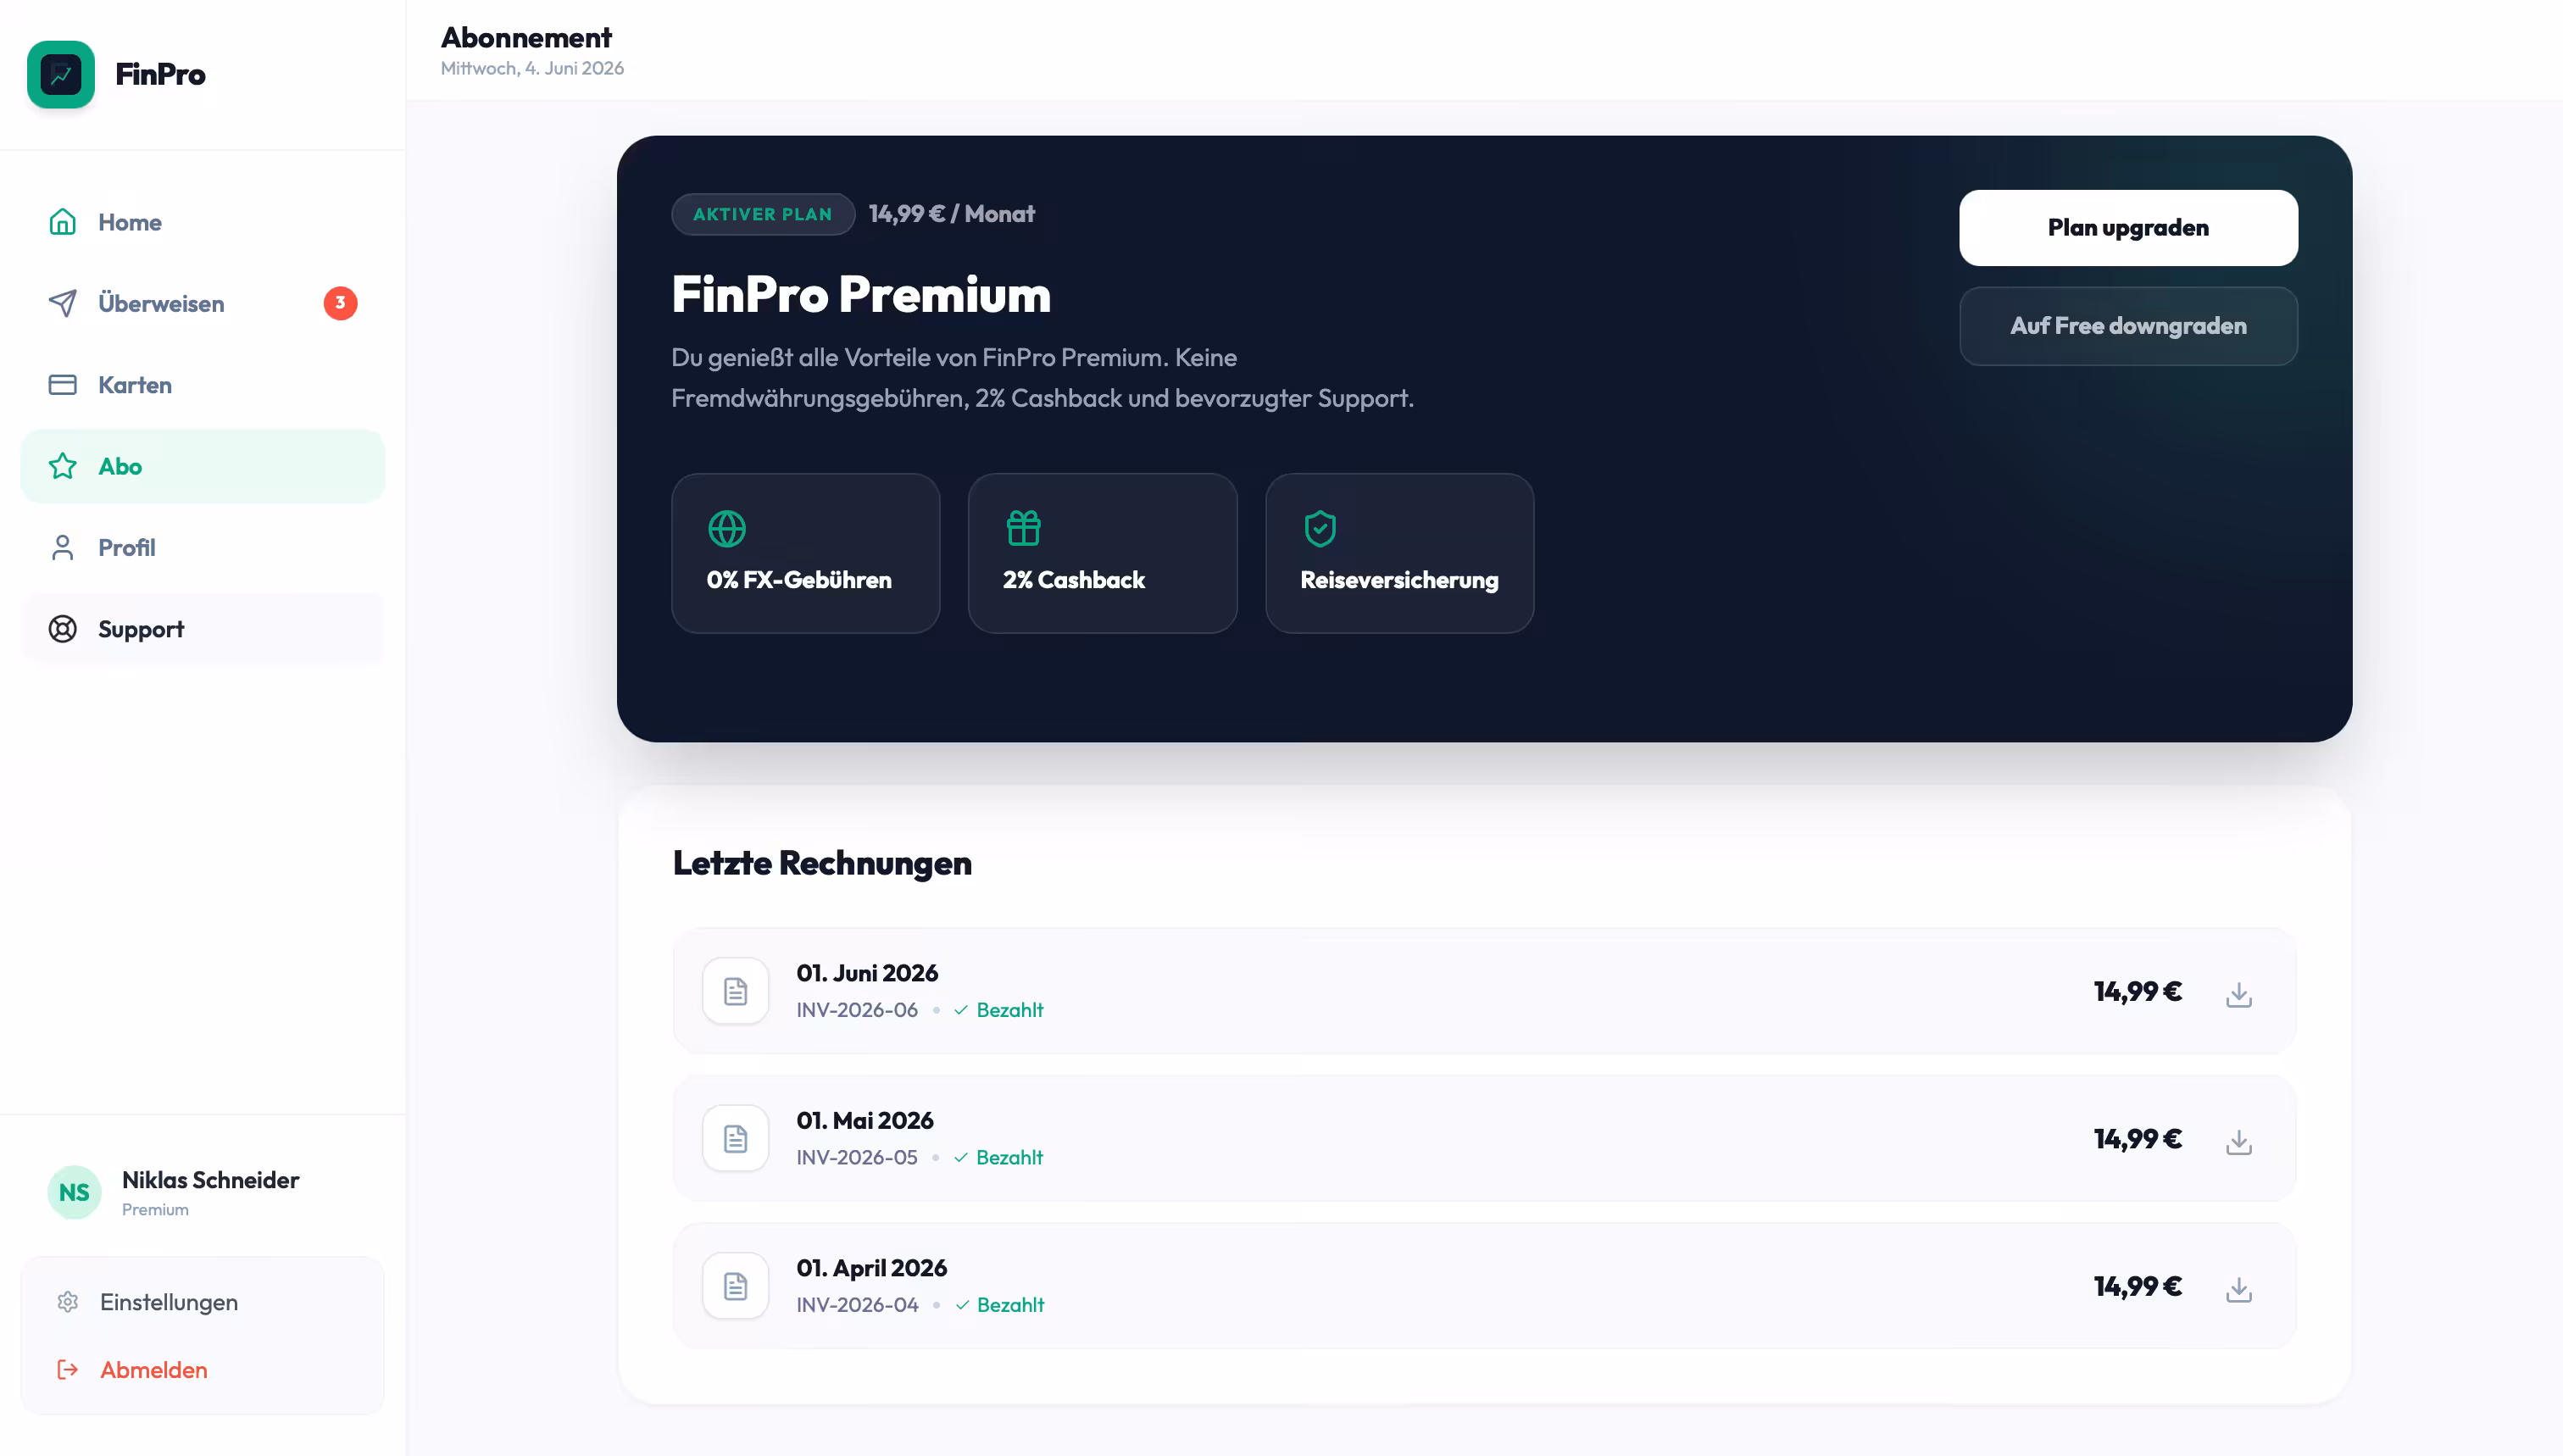Click the 14,99 € amount of the June invoice
The width and height of the screenshot is (2563, 1456).
2138,991
